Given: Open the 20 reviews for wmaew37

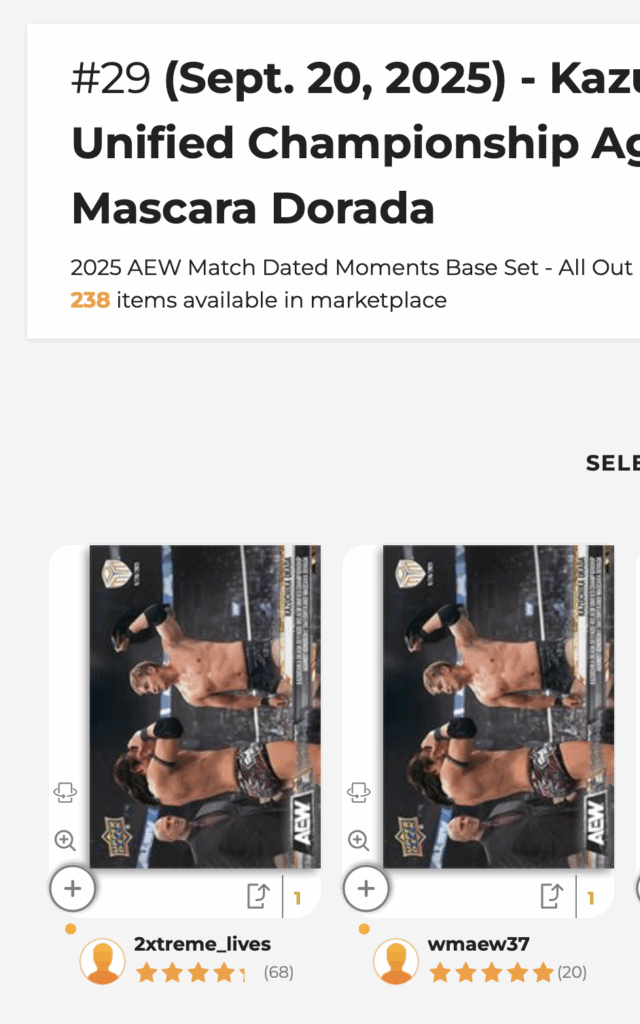Looking at the screenshot, I should pos(572,972).
